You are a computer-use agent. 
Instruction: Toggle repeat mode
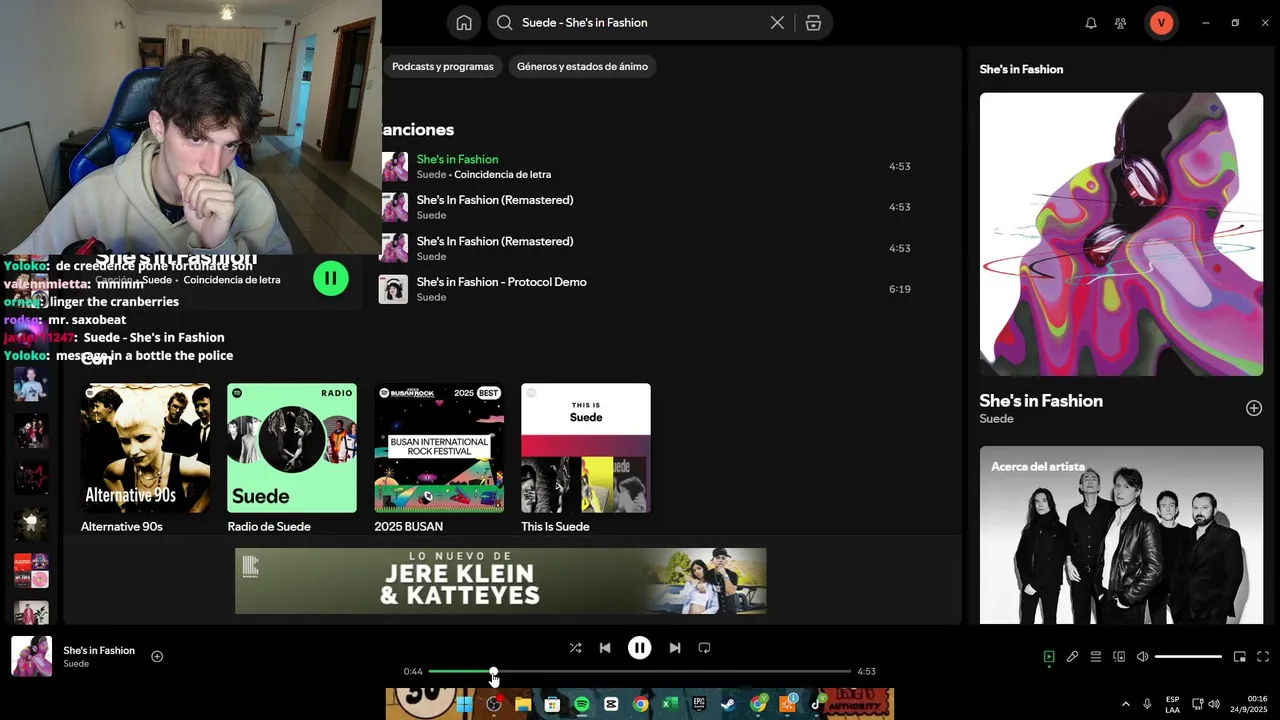[x=704, y=648]
